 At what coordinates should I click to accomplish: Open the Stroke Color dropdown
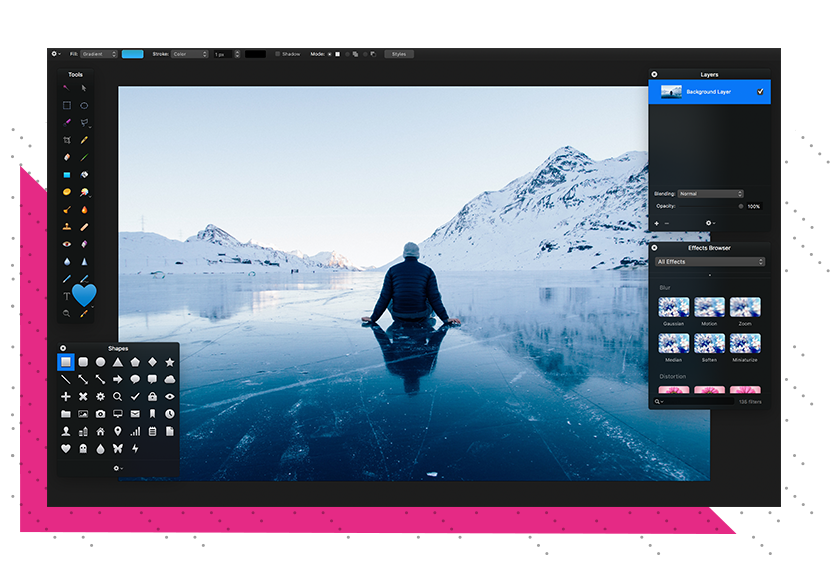(189, 54)
